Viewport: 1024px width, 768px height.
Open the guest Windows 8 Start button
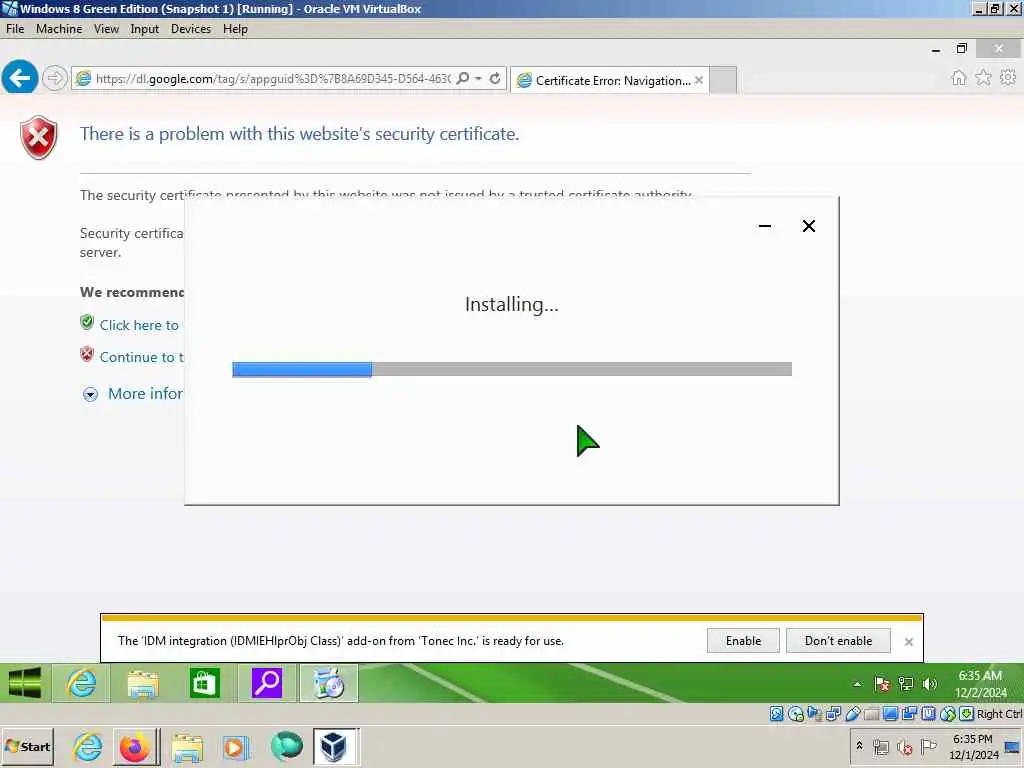(25, 683)
